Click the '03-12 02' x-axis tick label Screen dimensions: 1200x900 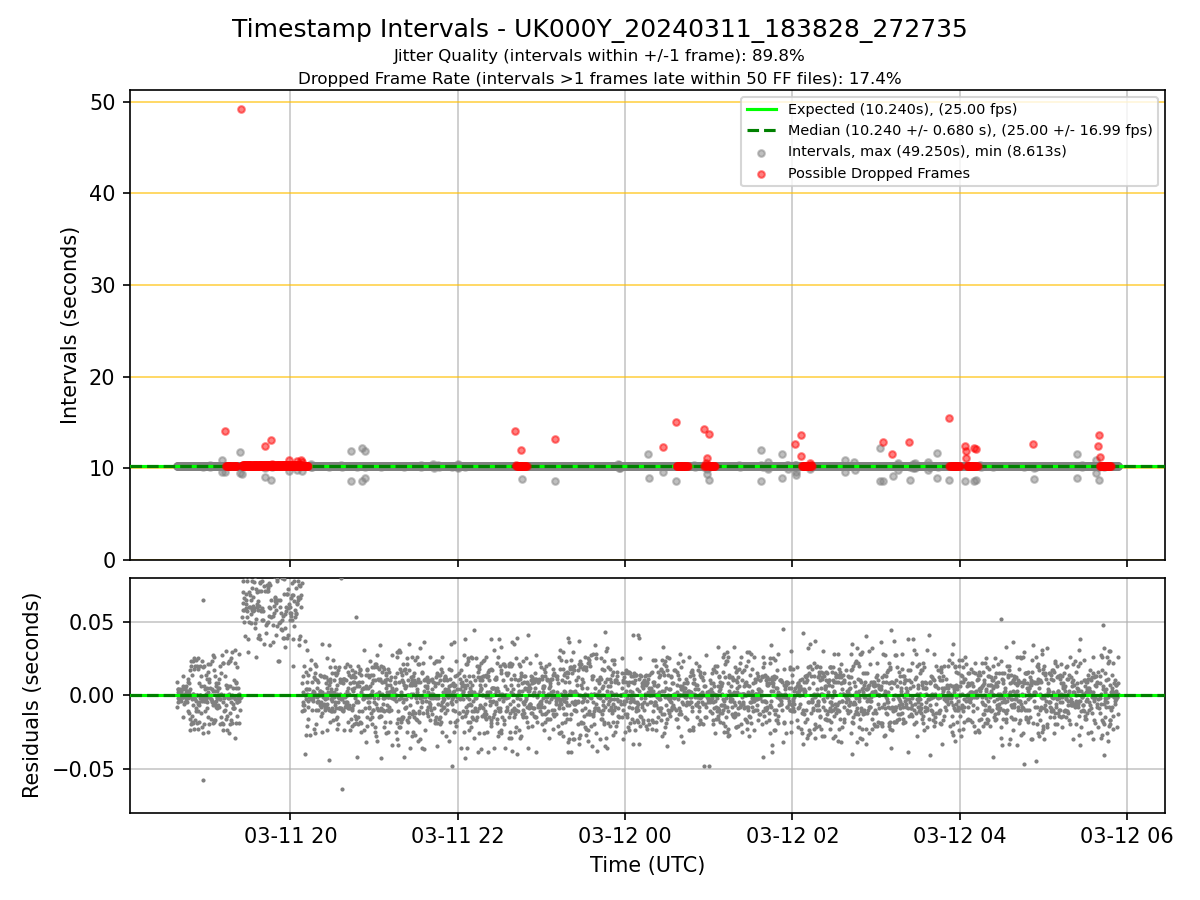pyautogui.click(x=792, y=834)
